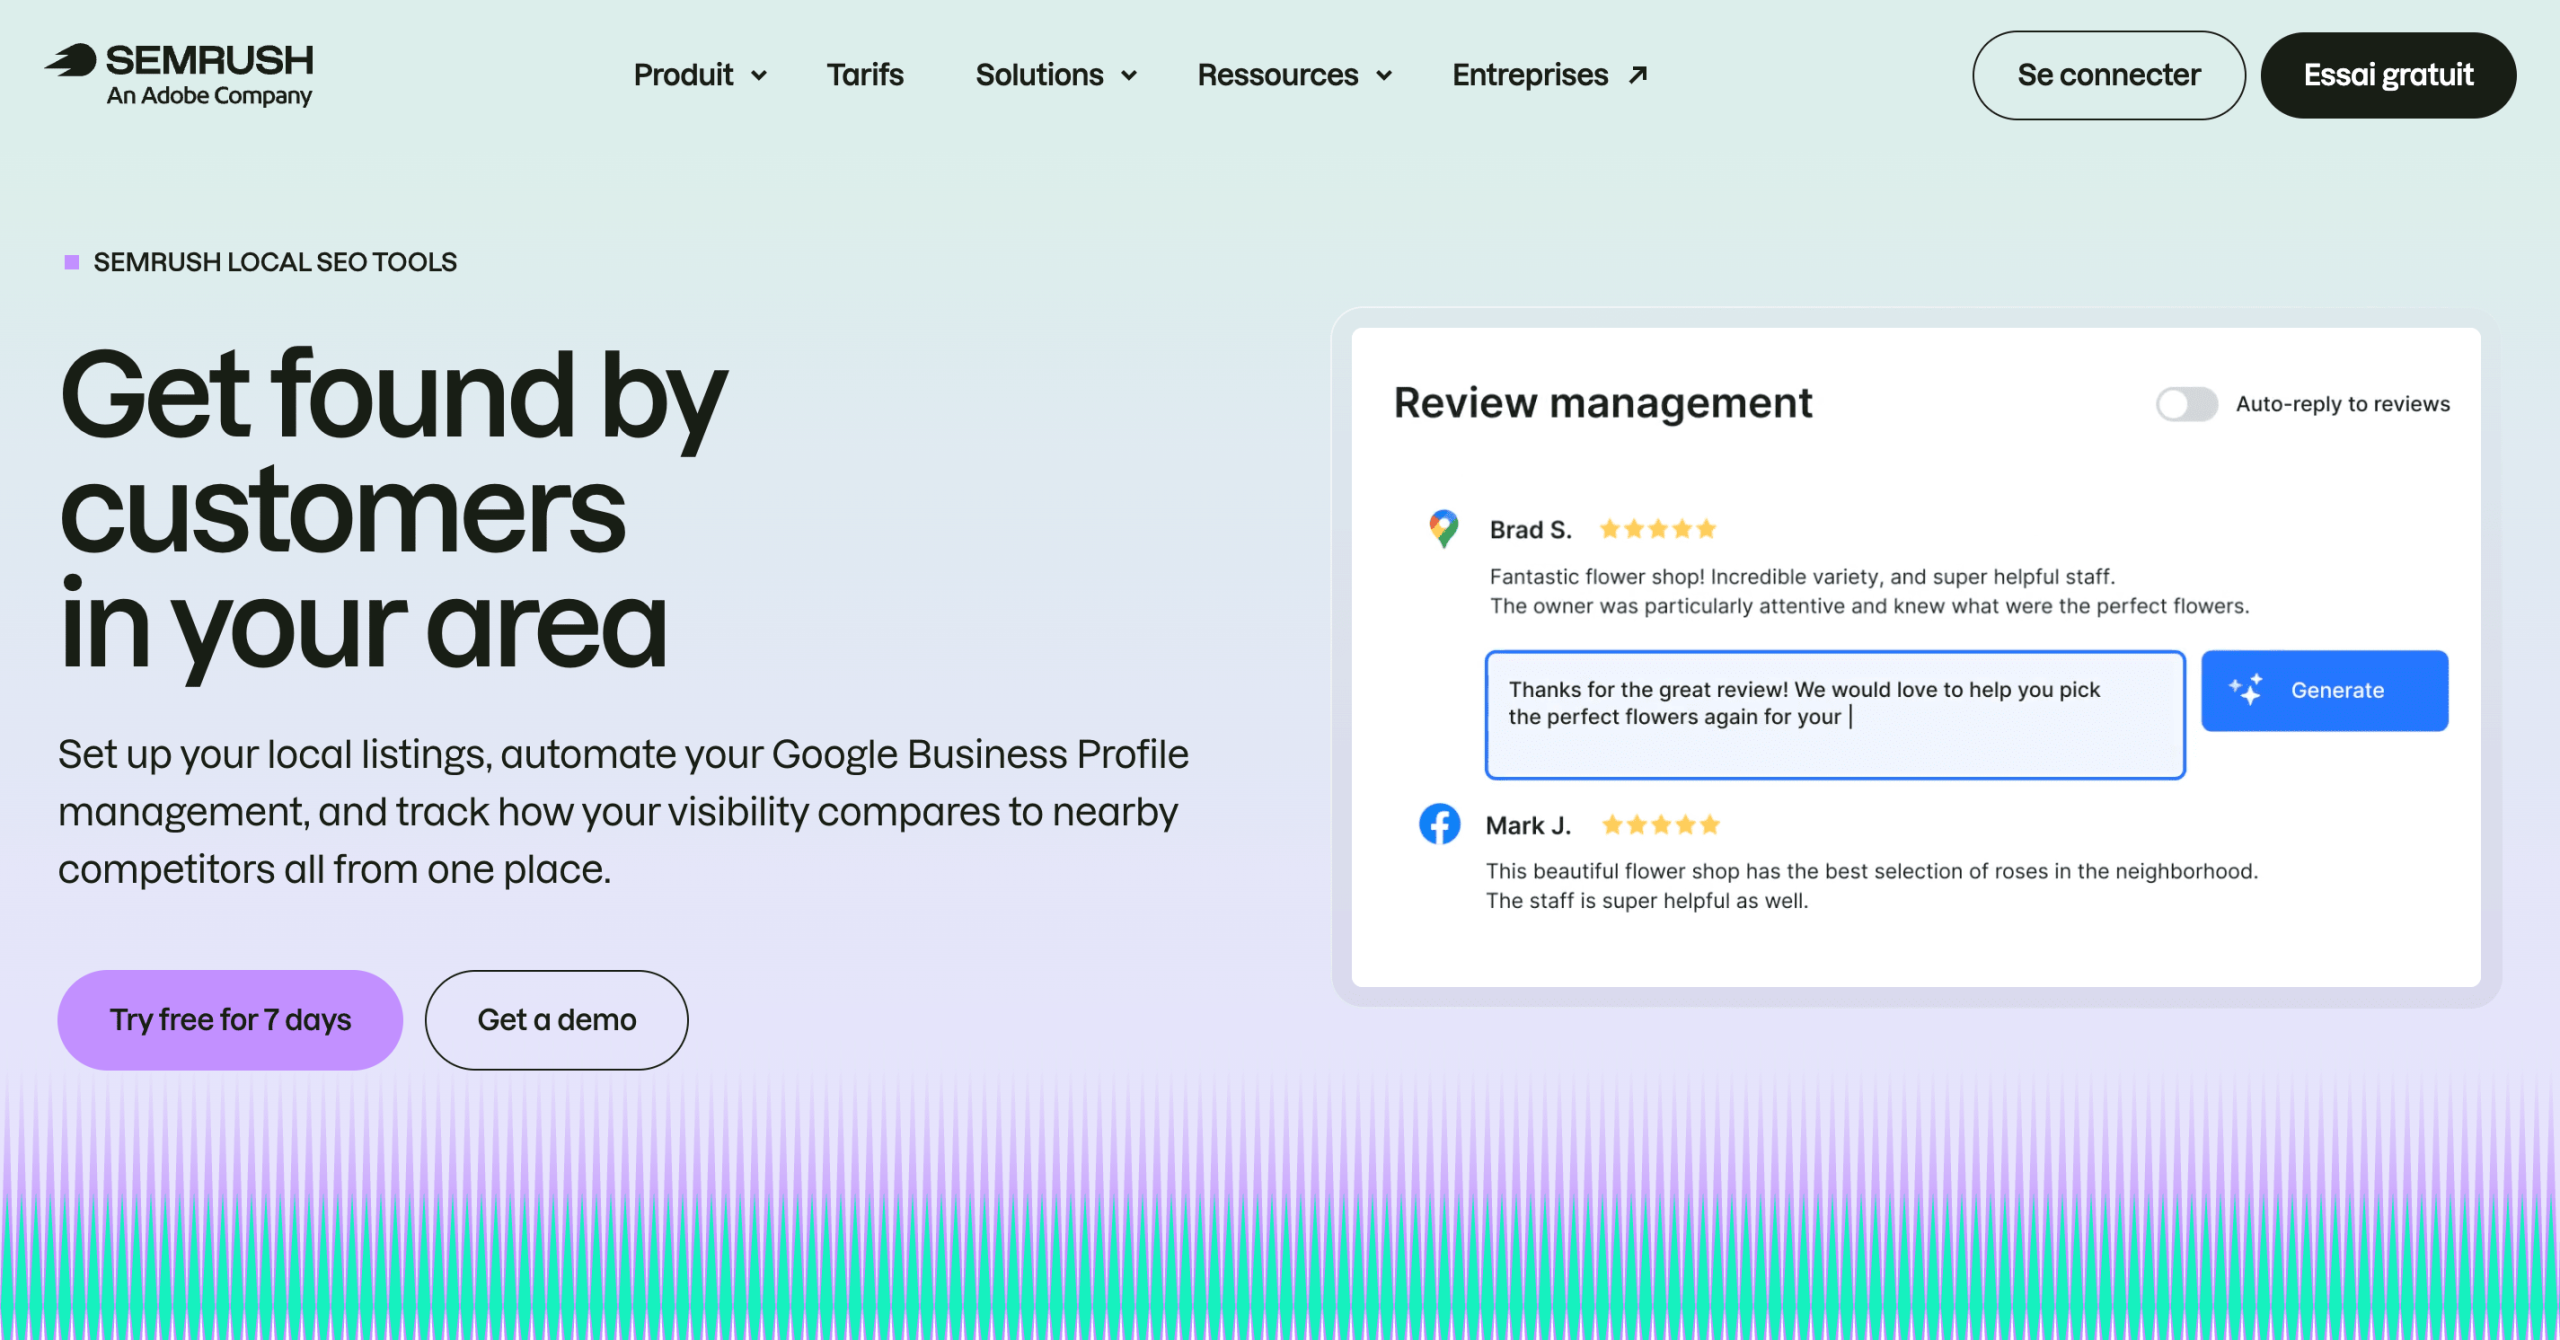
Task: Open the Tarifs page
Action: coord(865,75)
